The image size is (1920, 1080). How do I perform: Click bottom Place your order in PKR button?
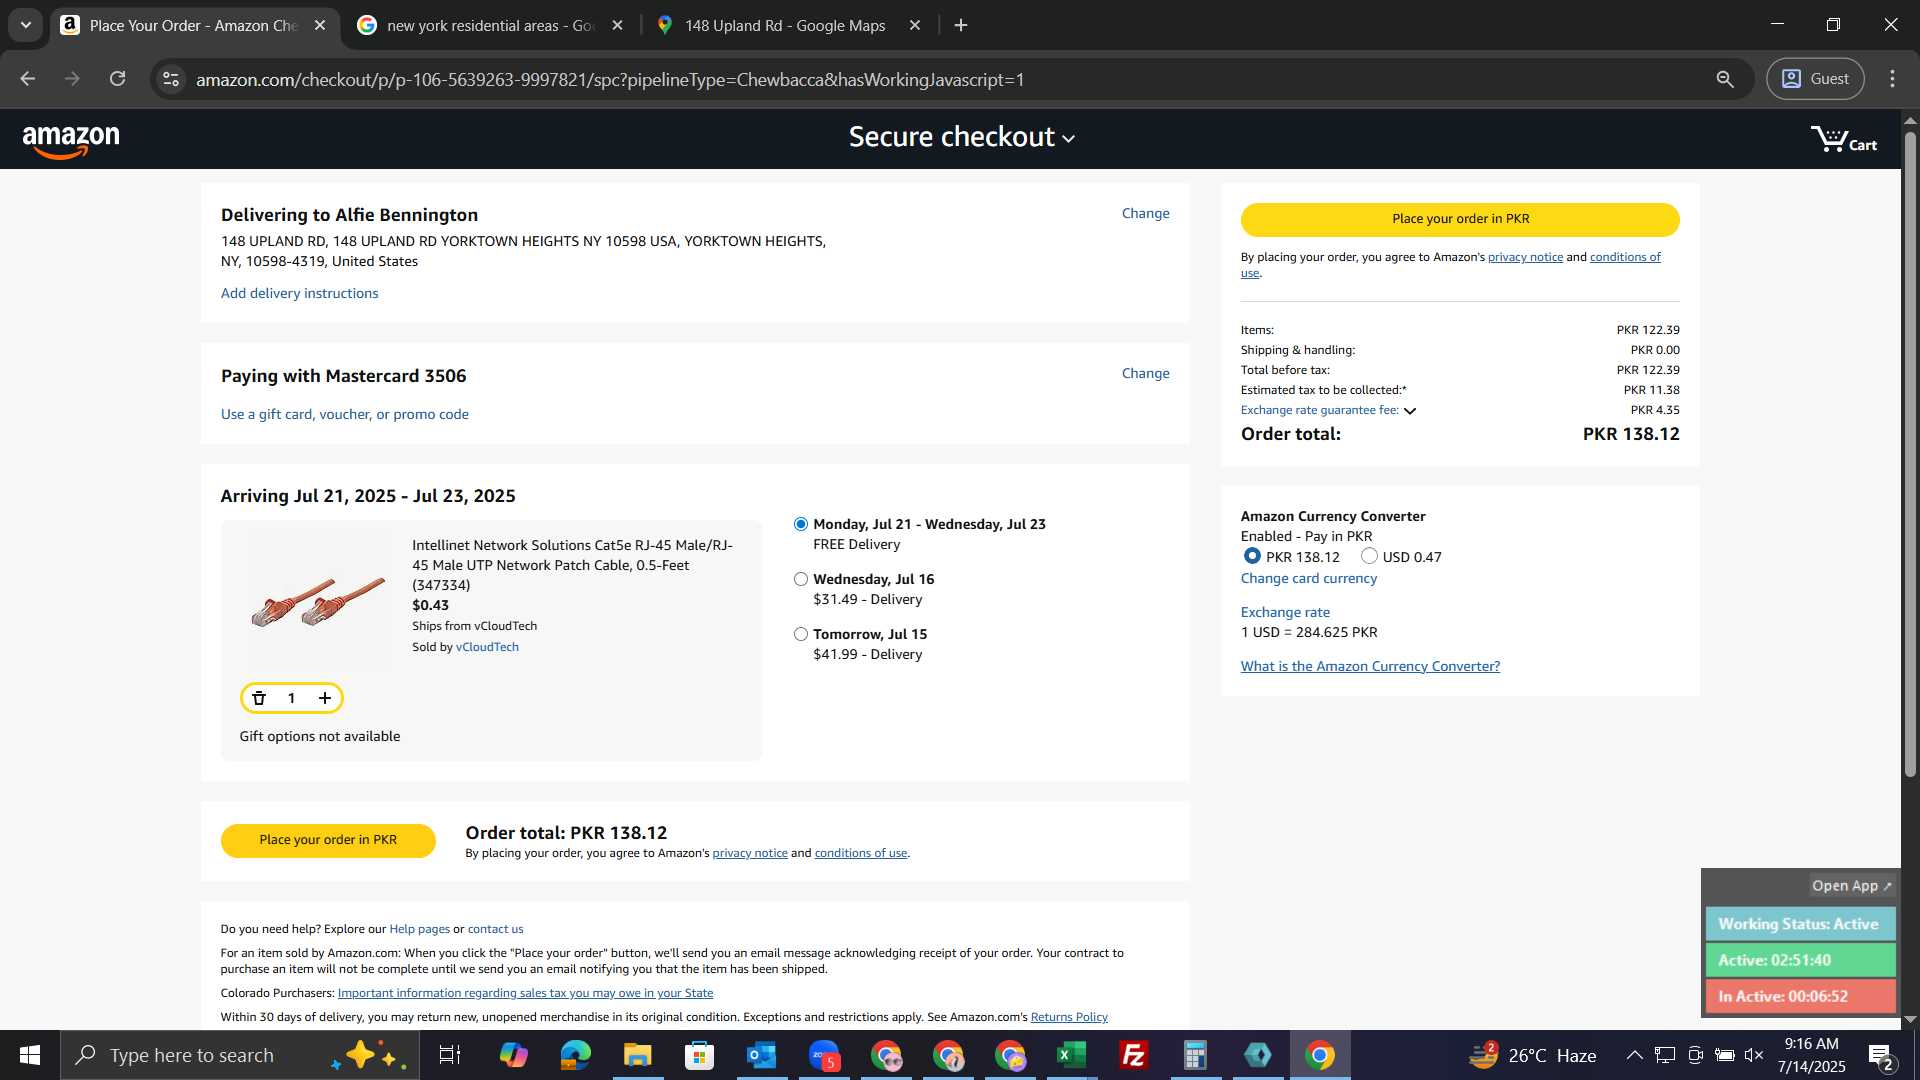click(328, 840)
